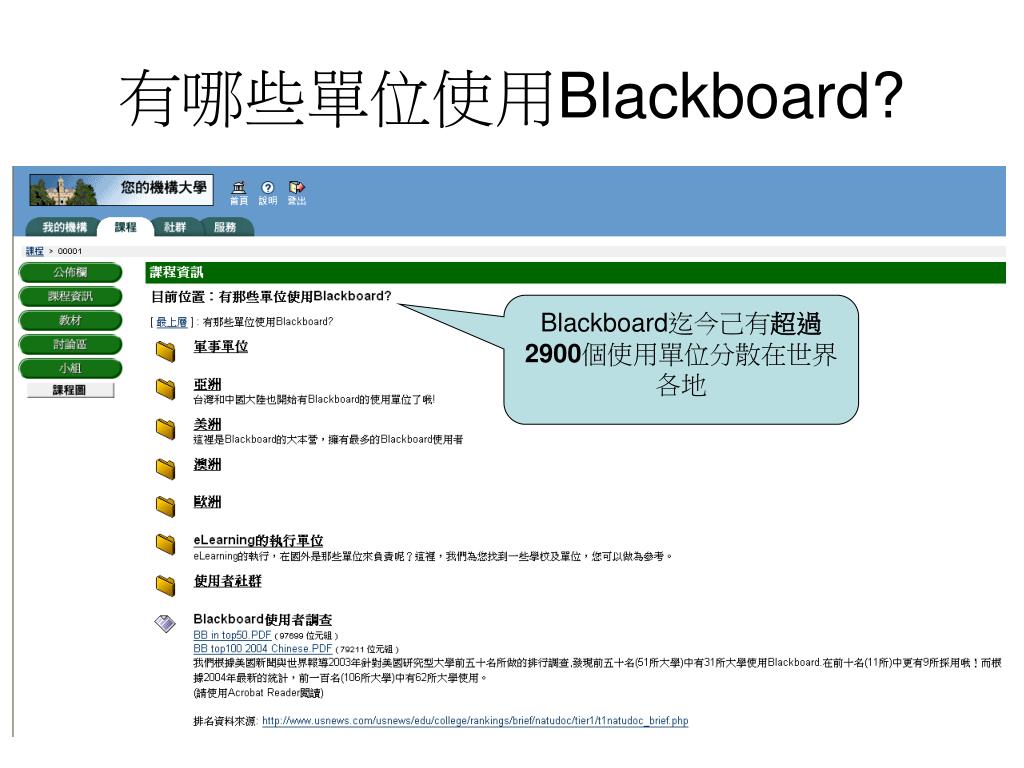Open the 社群 tab

175,227
